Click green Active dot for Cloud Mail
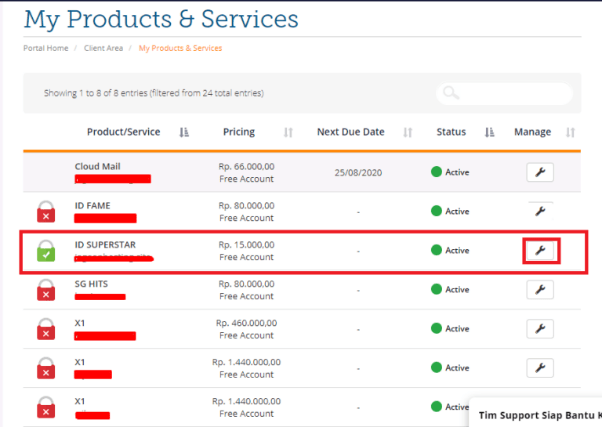Image resolution: width=602 pixels, height=427 pixels. point(436,172)
